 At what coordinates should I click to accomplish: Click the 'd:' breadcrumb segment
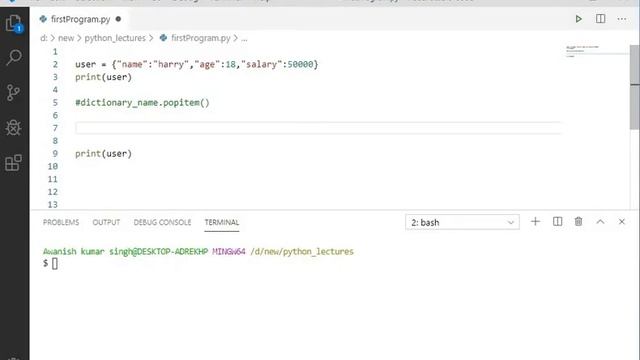point(44,38)
